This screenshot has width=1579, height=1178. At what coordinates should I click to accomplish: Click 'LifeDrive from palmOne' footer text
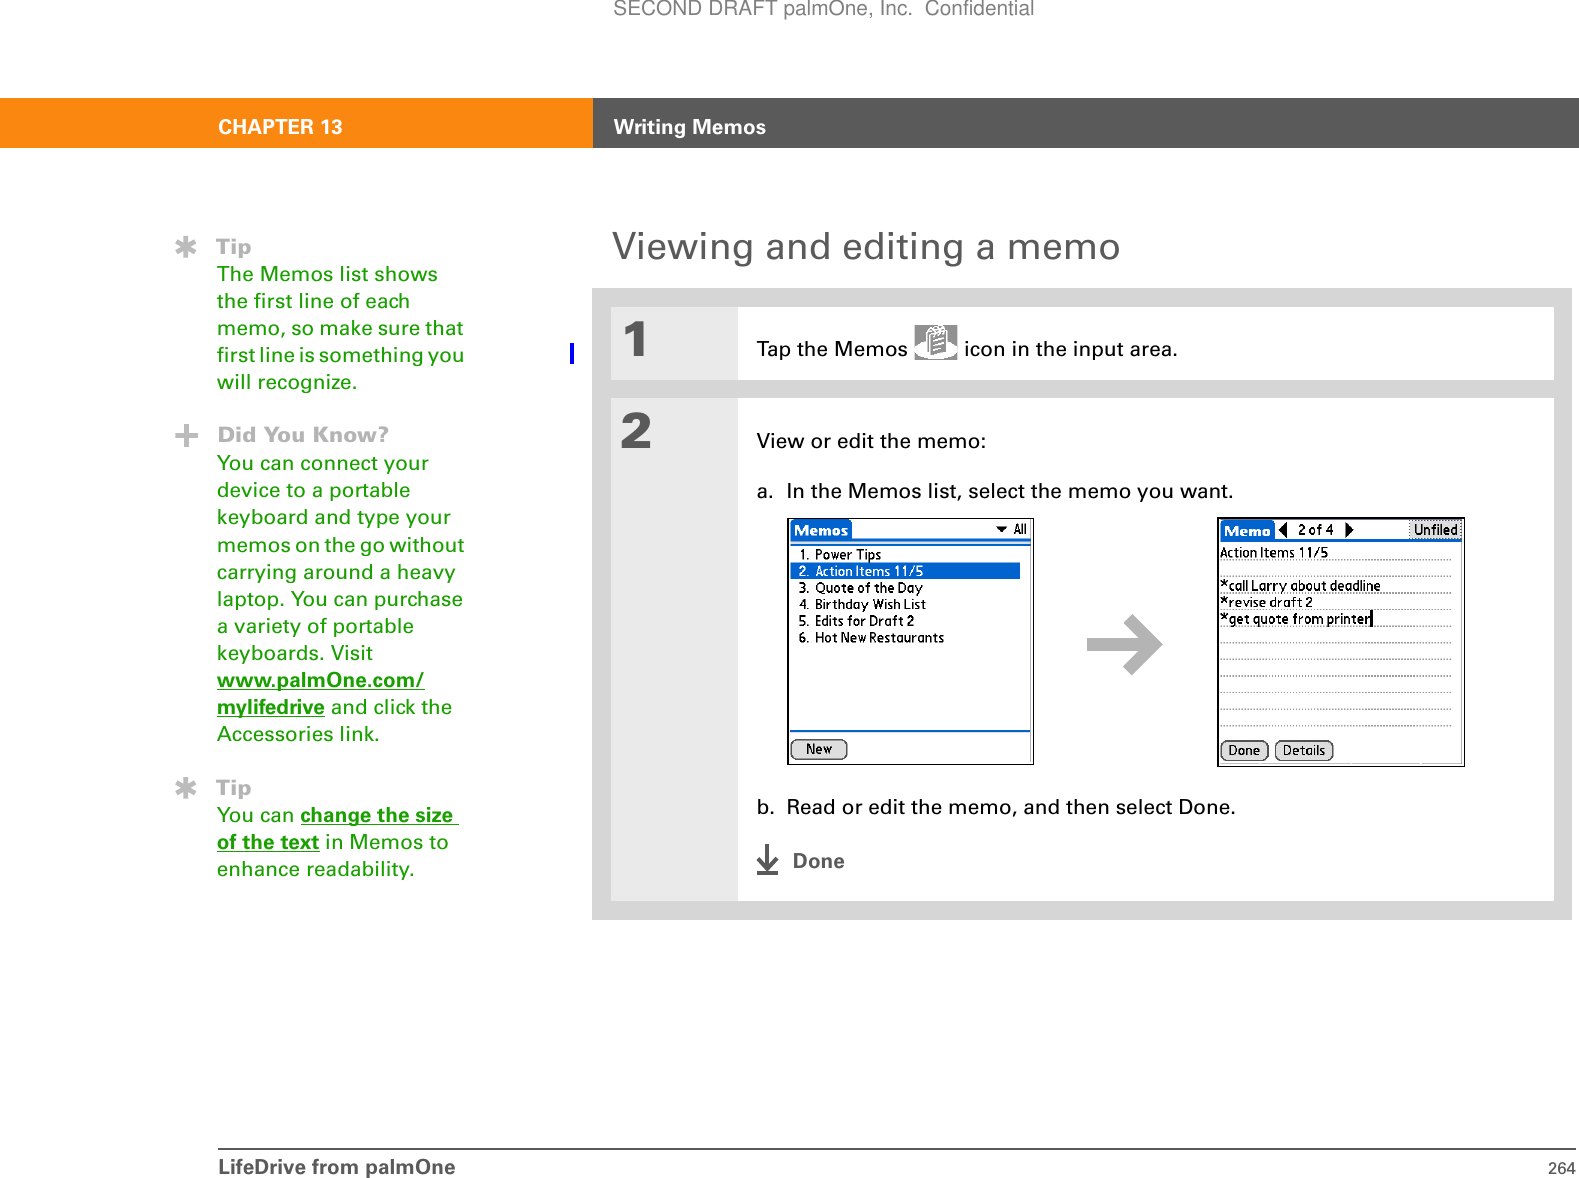pyautogui.click(x=336, y=1167)
